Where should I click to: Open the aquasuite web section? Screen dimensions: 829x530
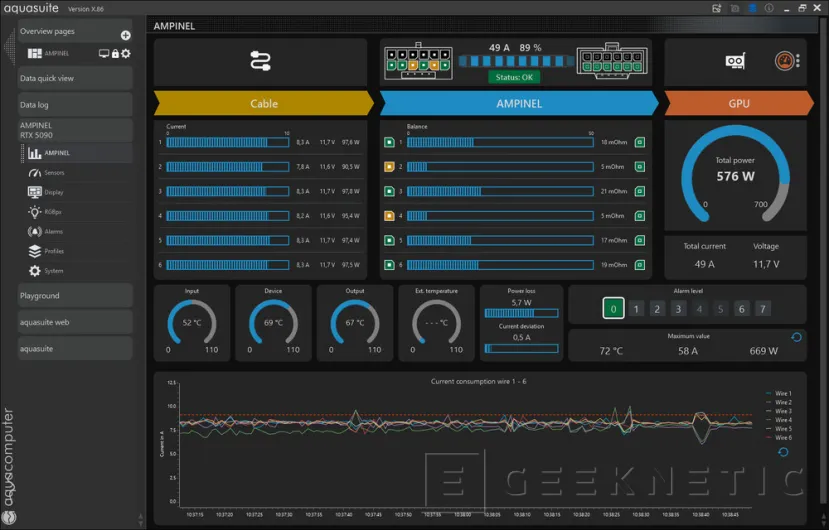(75, 322)
